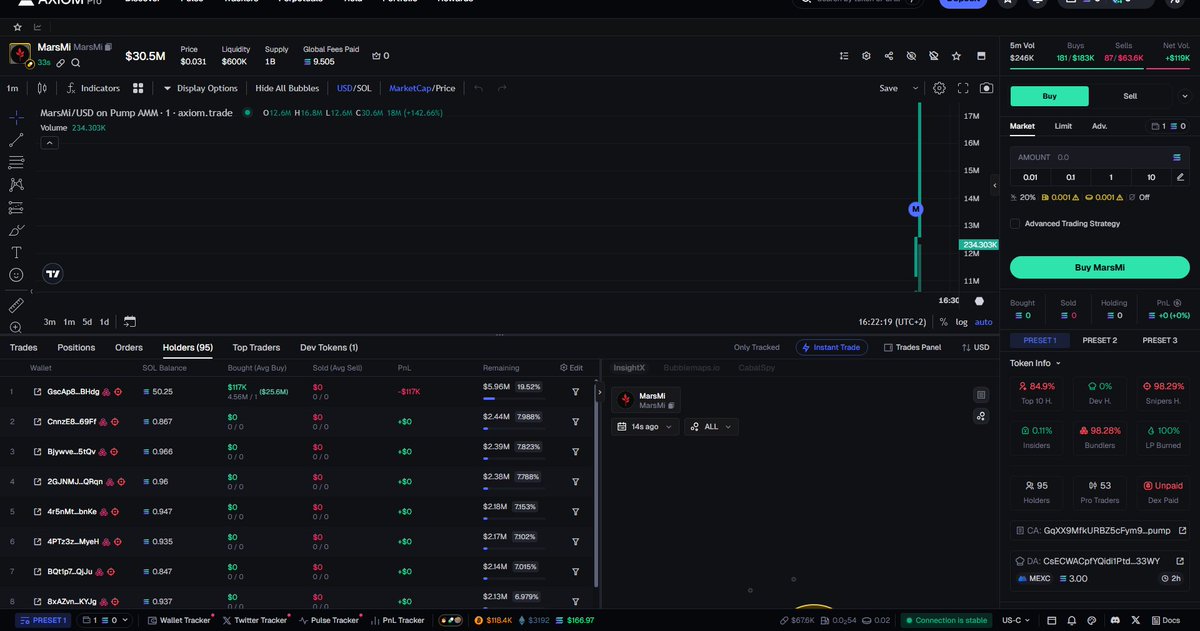Open the Fibonacci/gann lines tool
Screen dimensions: 1200x631
click(x=16, y=162)
